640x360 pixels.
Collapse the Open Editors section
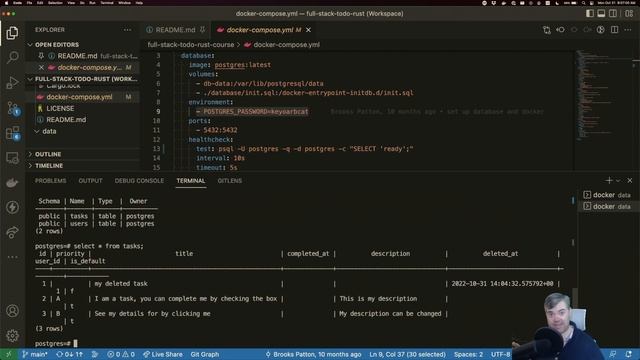click(x=83, y=44)
